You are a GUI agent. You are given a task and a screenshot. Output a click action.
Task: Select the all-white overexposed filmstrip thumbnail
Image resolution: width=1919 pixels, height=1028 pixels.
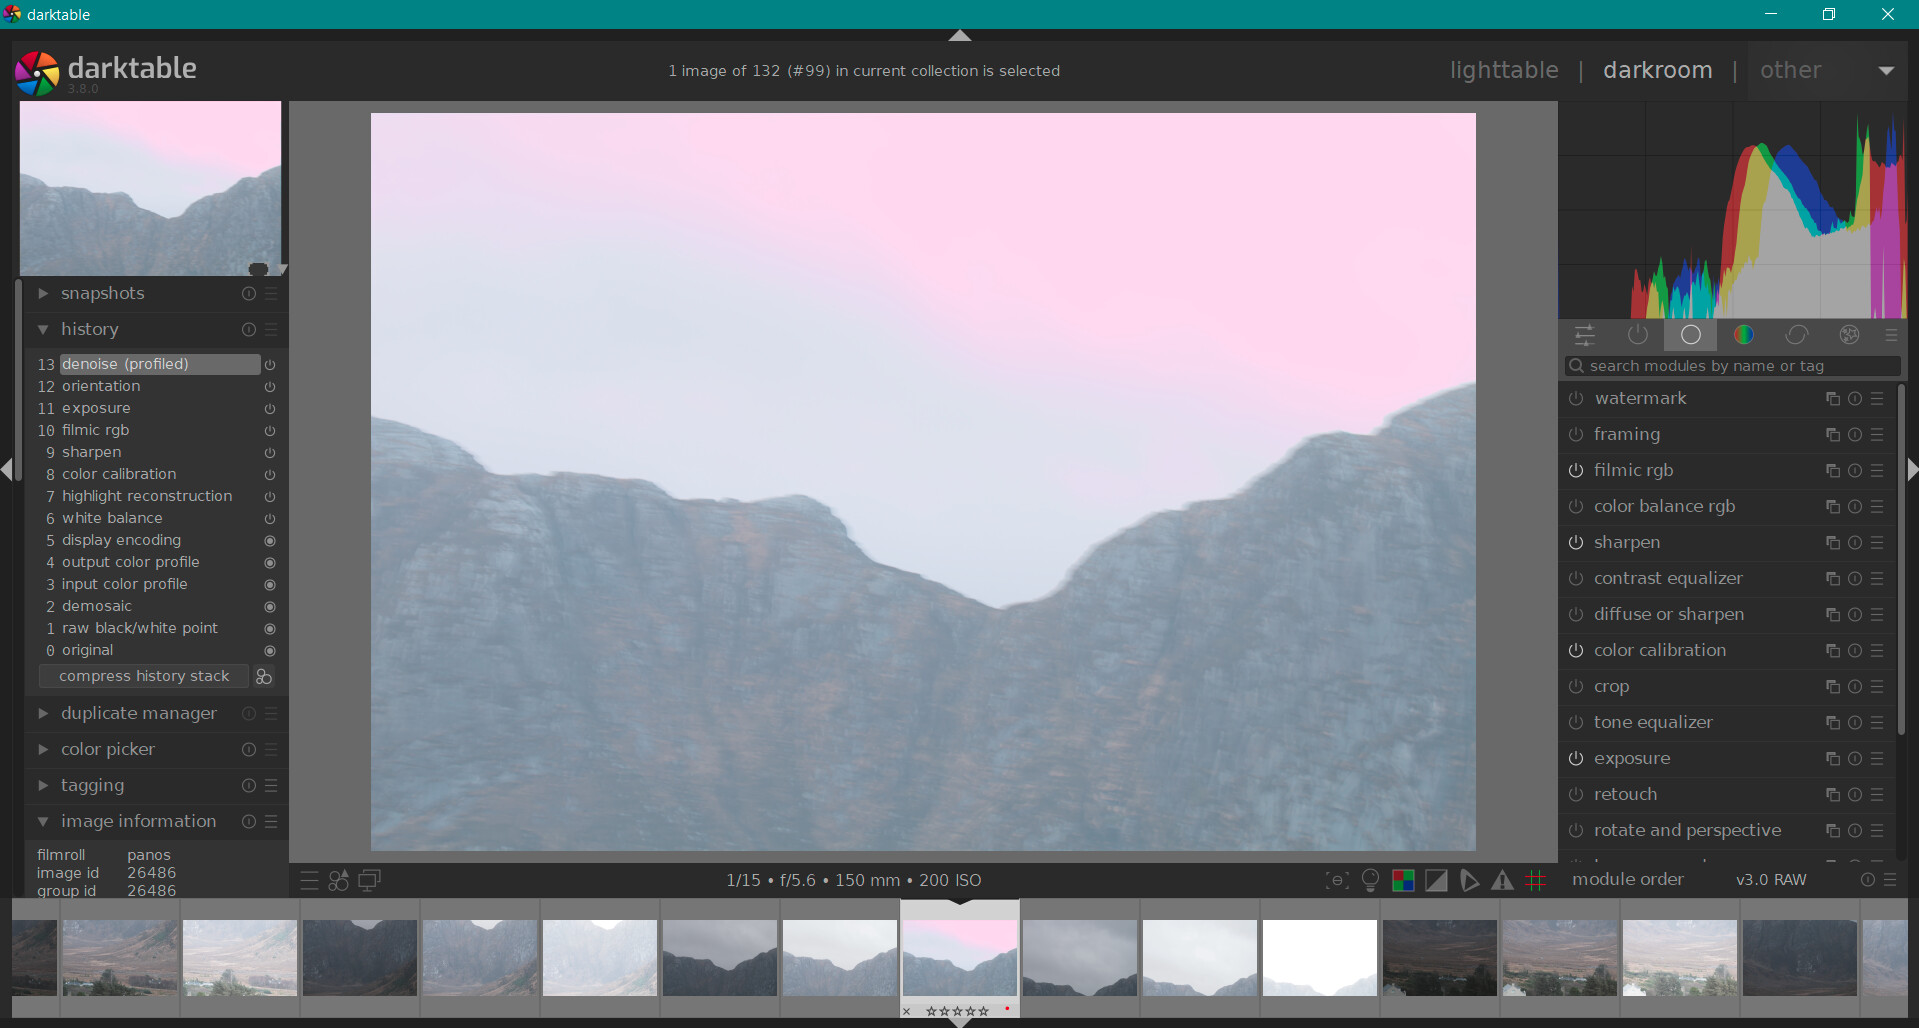pyautogui.click(x=1320, y=958)
